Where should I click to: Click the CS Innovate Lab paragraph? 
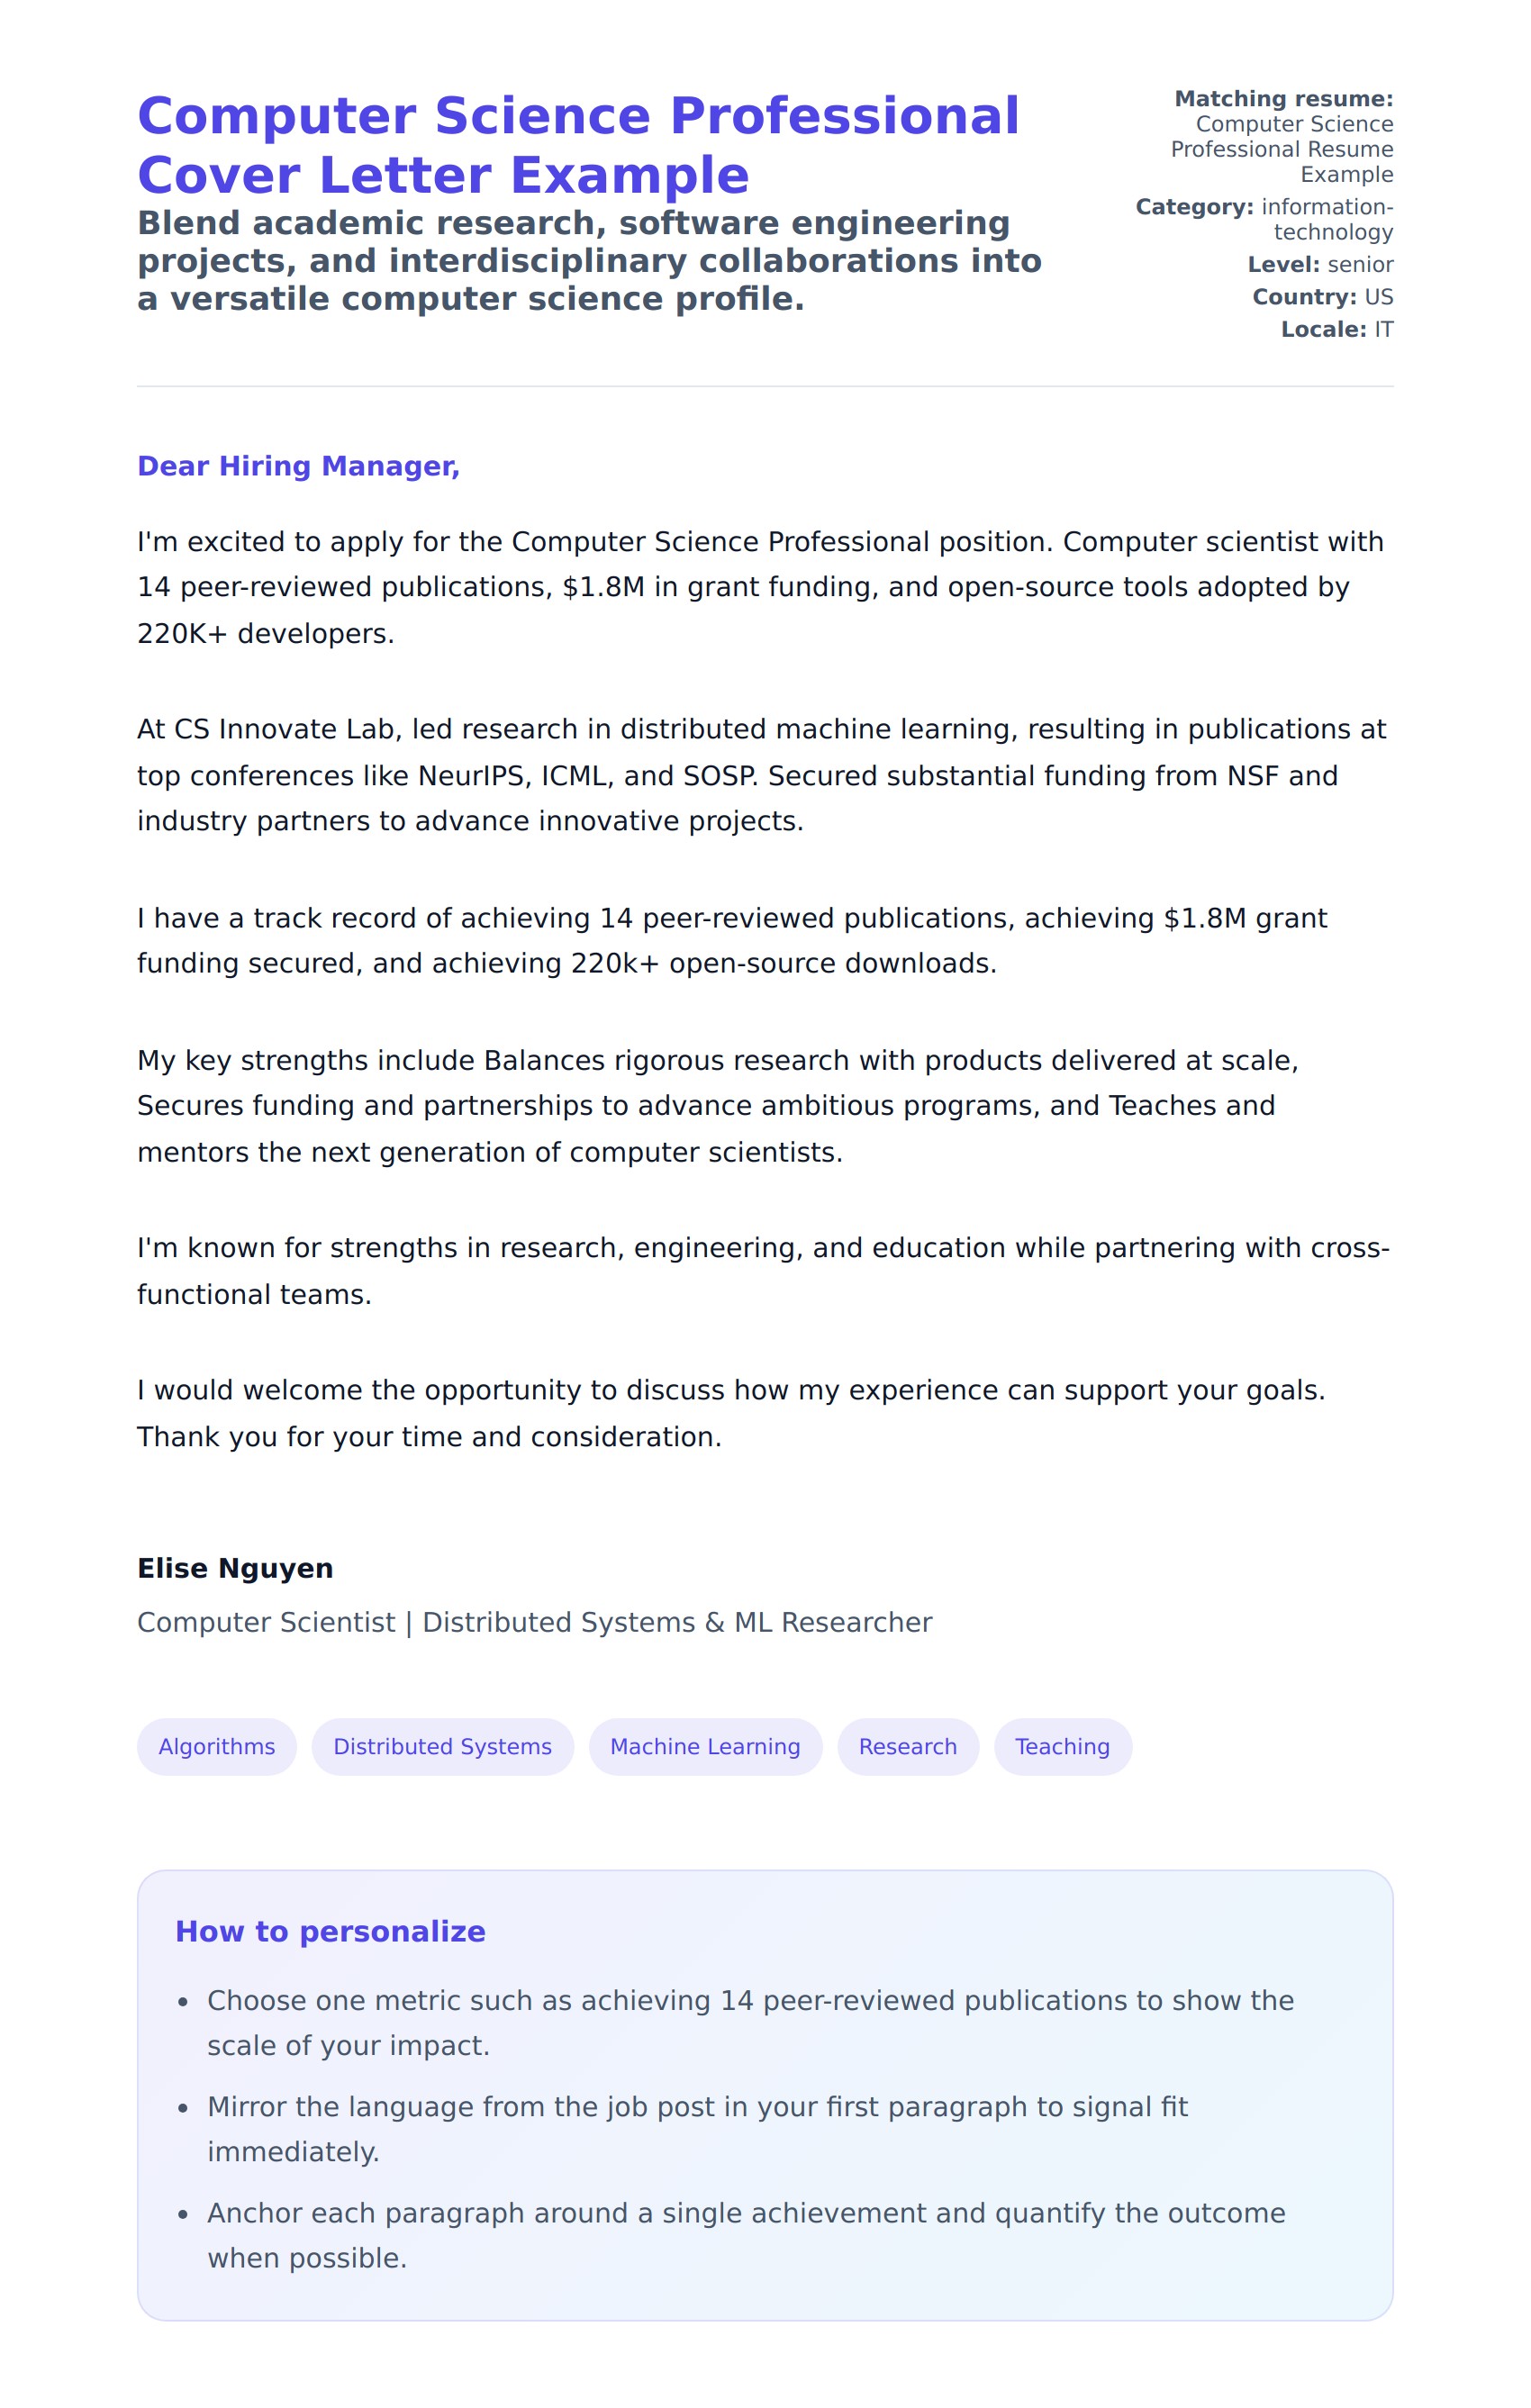(760, 775)
